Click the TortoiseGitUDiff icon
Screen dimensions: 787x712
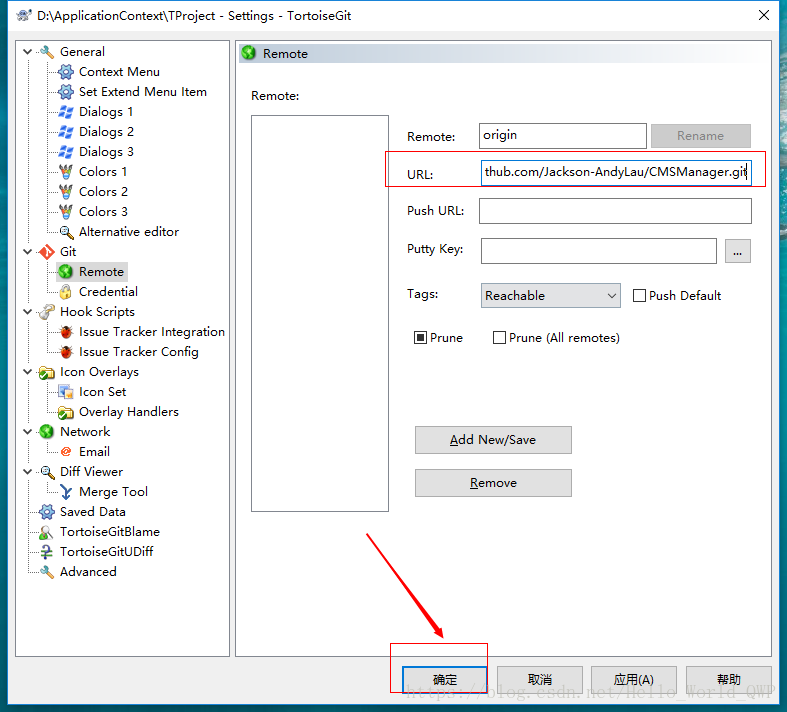click(x=46, y=552)
